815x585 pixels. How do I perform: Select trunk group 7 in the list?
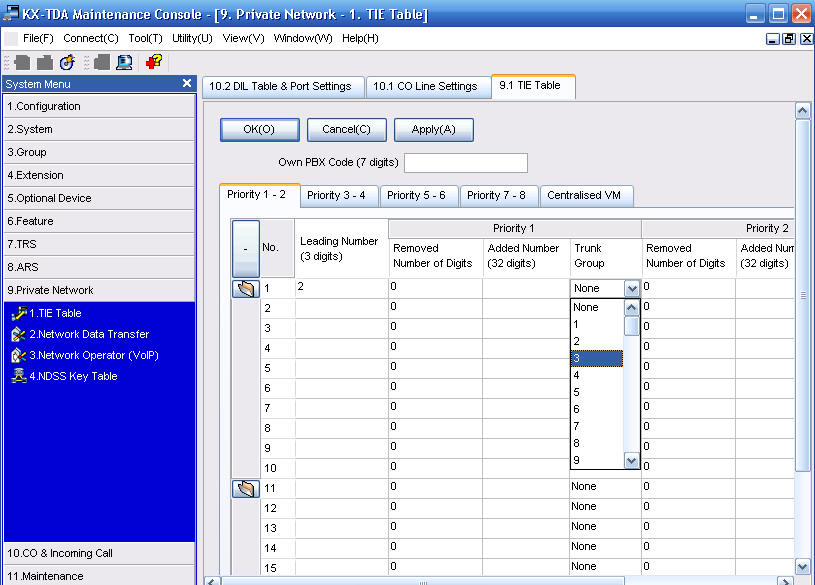pos(597,426)
